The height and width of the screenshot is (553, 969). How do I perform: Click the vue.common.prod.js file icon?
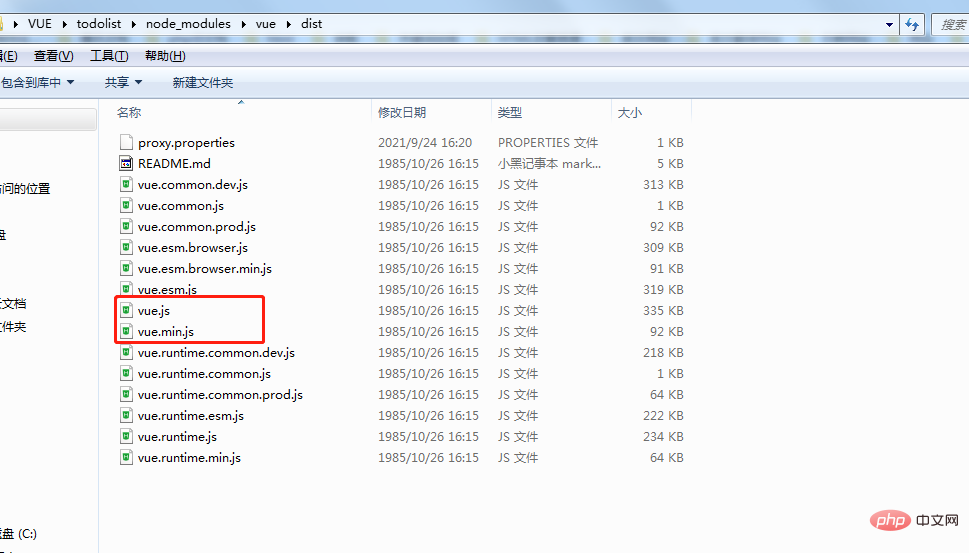pyautogui.click(x=126, y=226)
